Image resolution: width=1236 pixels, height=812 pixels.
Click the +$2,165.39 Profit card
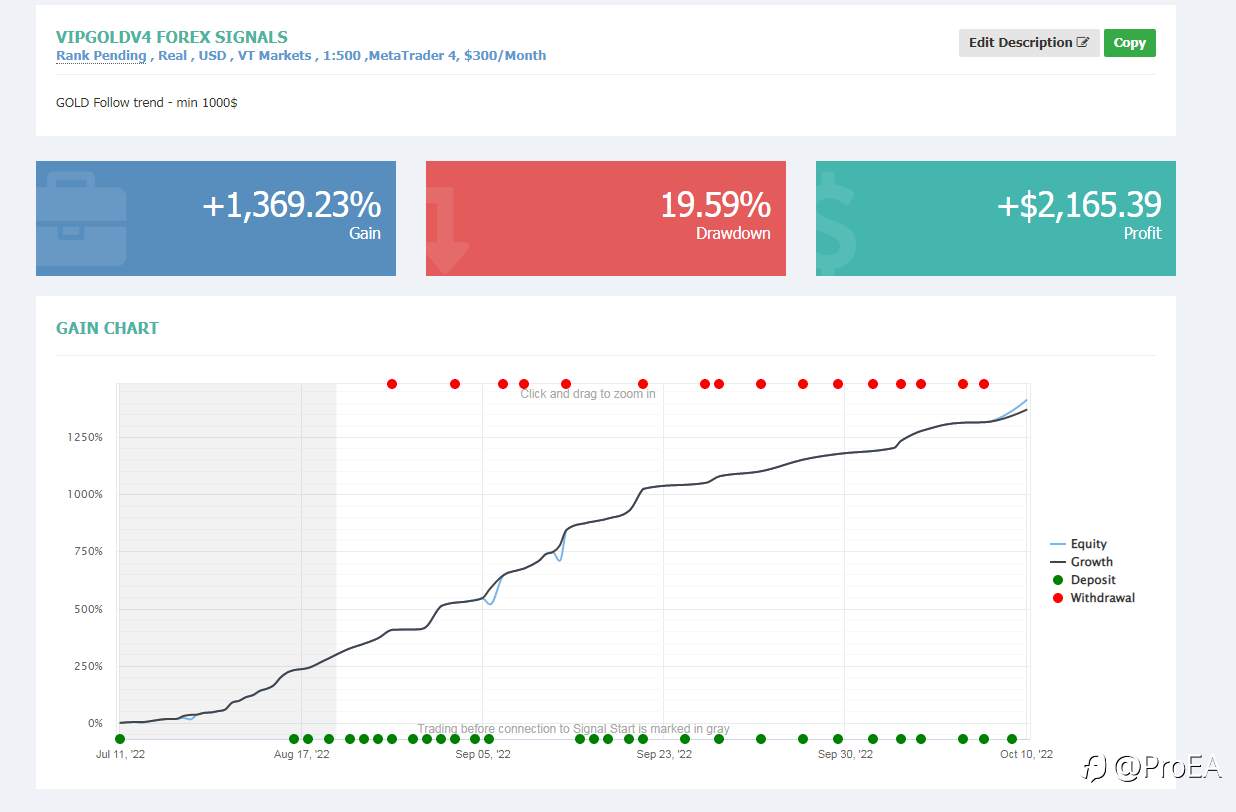(x=996, y=218)
